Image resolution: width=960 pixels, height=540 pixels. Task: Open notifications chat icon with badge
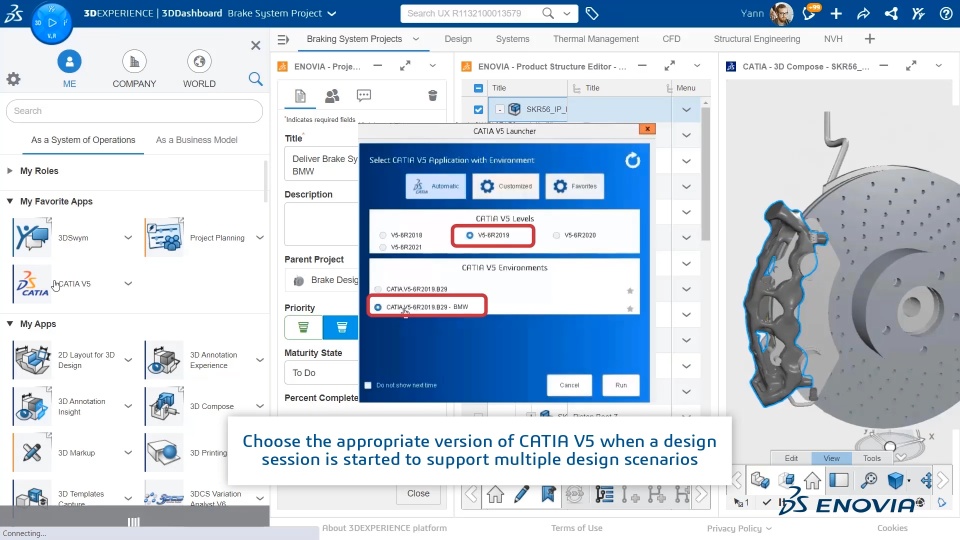810,13
